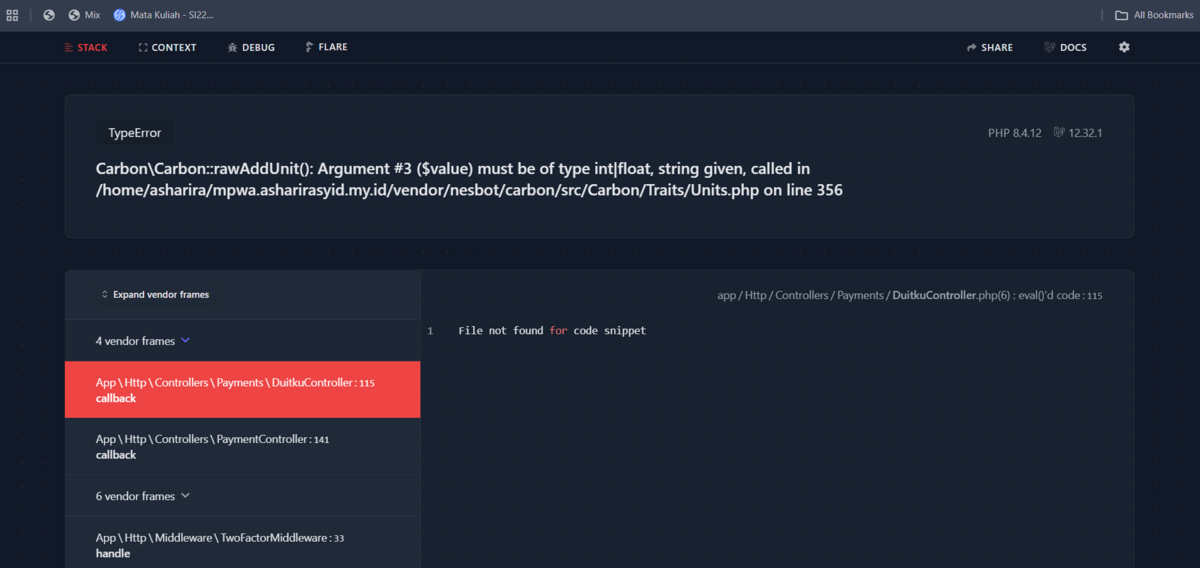Expand the 4 vendor frames group
The height and width of the screenshot is (568, 1200).
tap(142, 341)
